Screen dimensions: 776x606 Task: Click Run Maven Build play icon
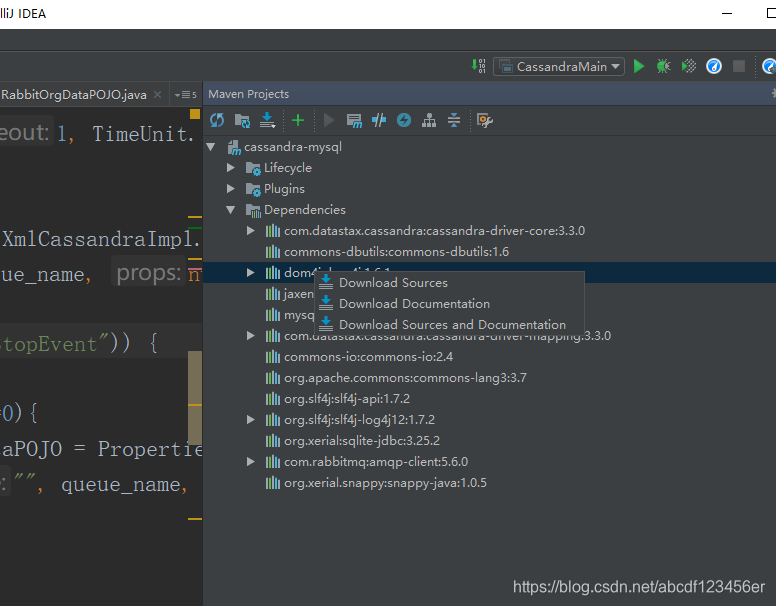coord(329,120)
